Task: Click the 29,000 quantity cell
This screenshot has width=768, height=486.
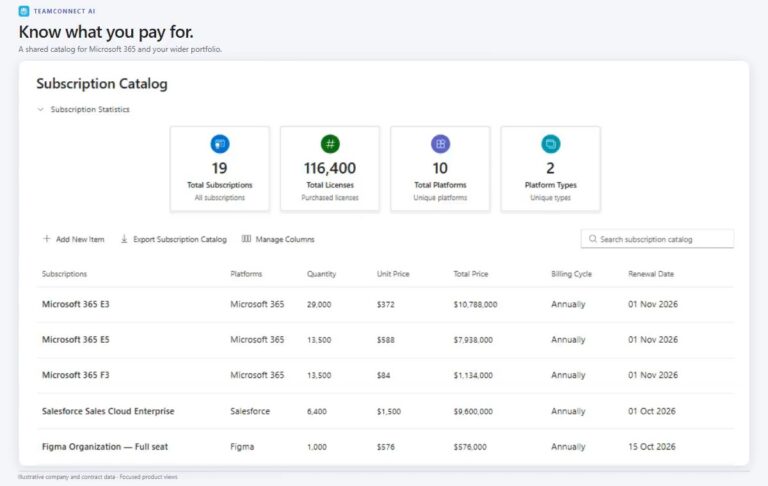Action: pyautogui.click(x=319, y=304)
